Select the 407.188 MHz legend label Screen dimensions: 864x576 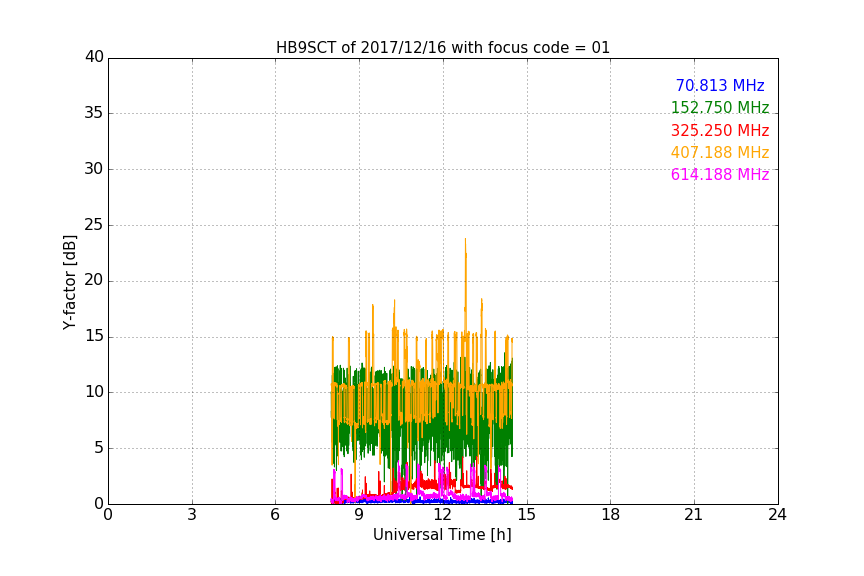[x=720, y=153]
